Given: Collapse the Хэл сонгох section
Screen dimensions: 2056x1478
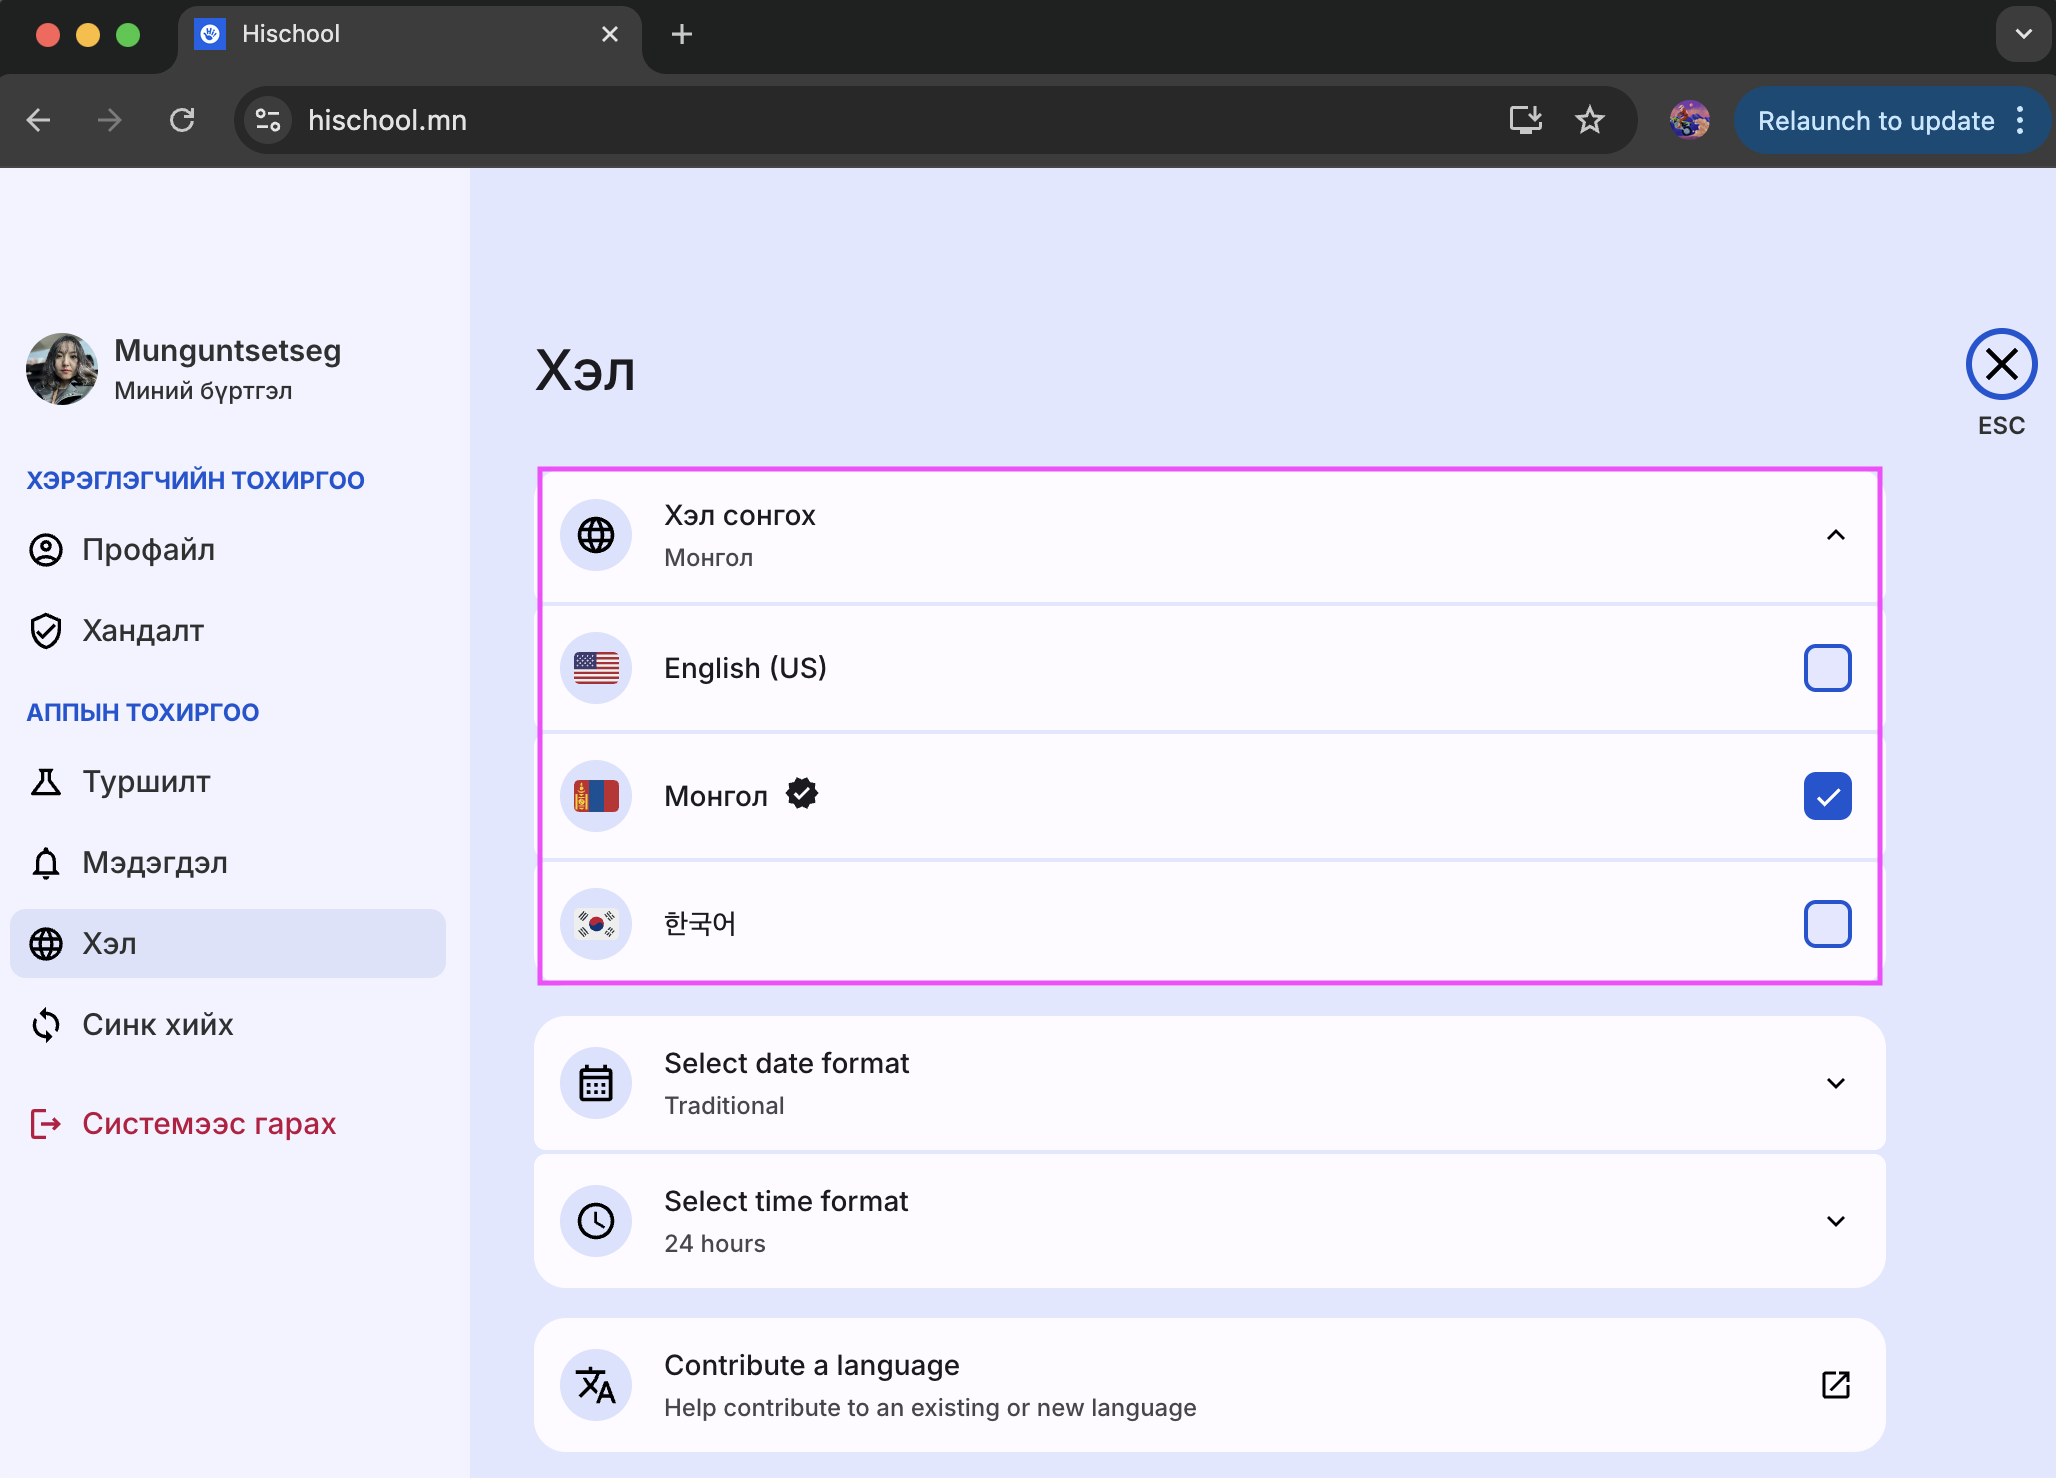Looking at the screenshot, I should pos(1835,535).
